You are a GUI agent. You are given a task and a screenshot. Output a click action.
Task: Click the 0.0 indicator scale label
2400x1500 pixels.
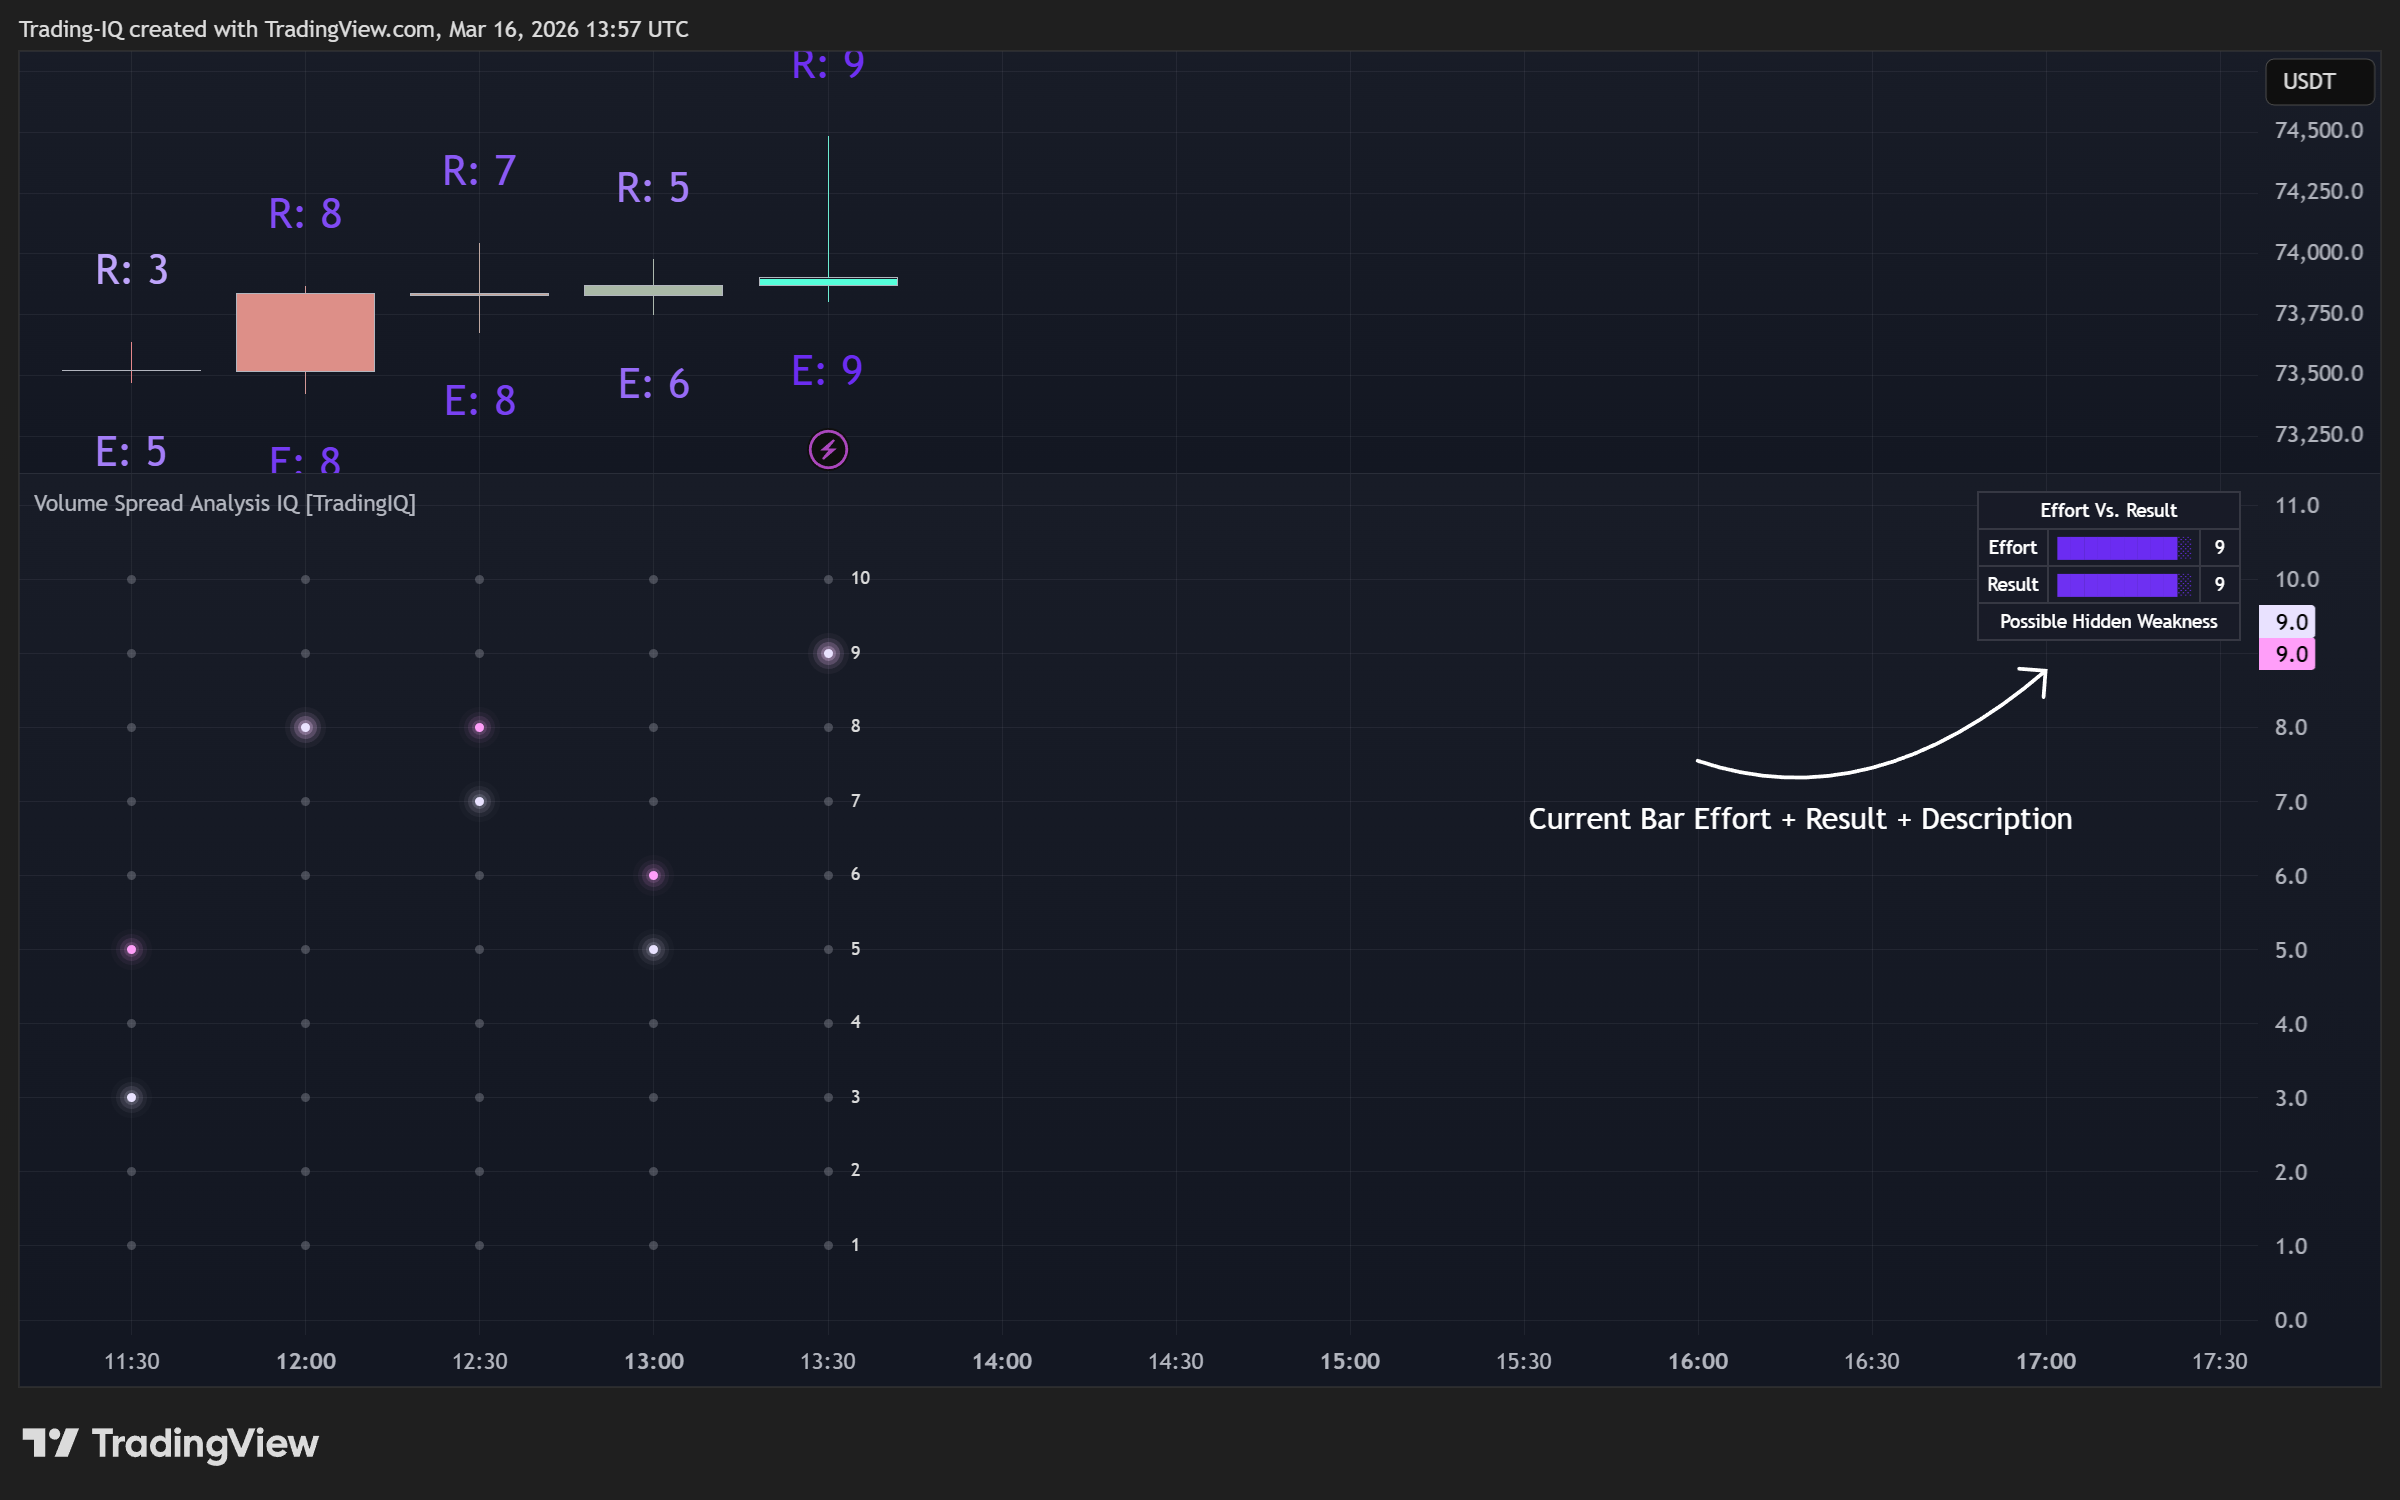(2290, 1320)
